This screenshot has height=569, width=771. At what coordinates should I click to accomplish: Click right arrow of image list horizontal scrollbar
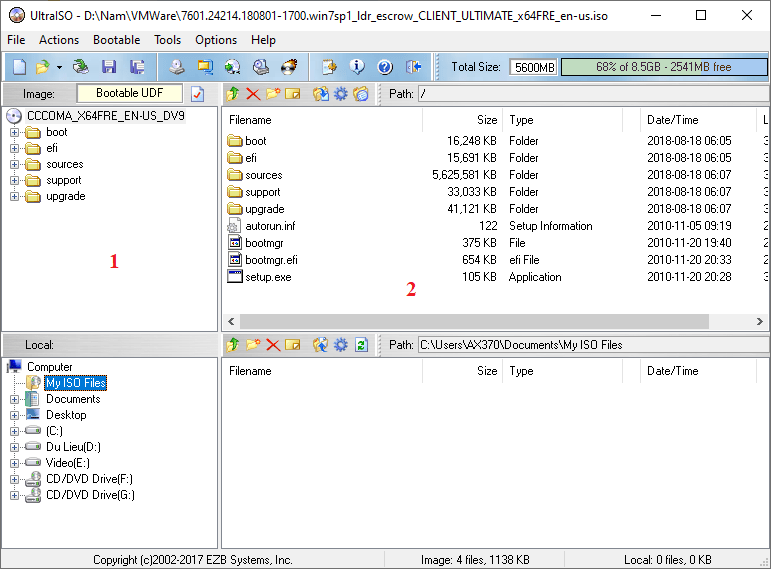pyautogui.click(x=760, y=322)
